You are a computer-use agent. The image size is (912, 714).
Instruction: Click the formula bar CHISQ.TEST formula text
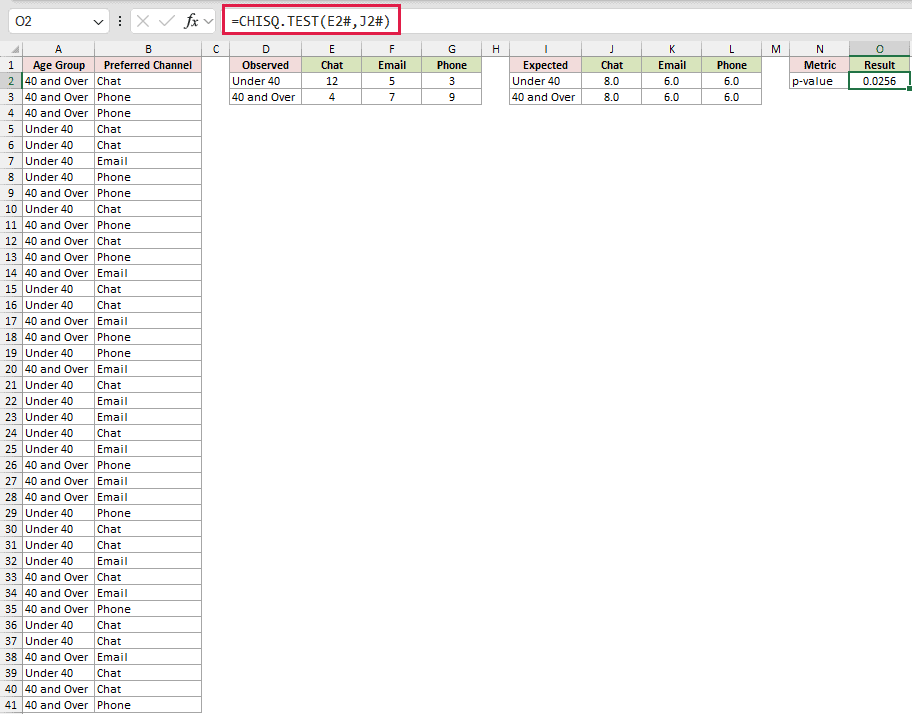[311, 22]
